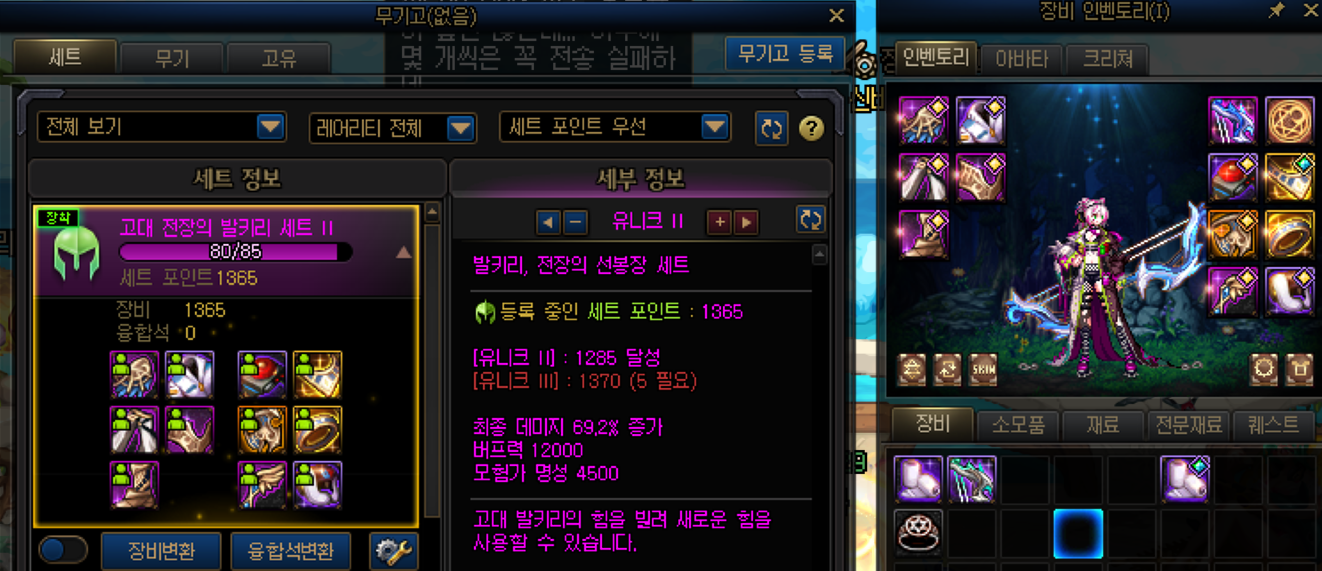Click the green helmet set icon
The width and height of the screenshot is (1322, 571).
point(77,252)
